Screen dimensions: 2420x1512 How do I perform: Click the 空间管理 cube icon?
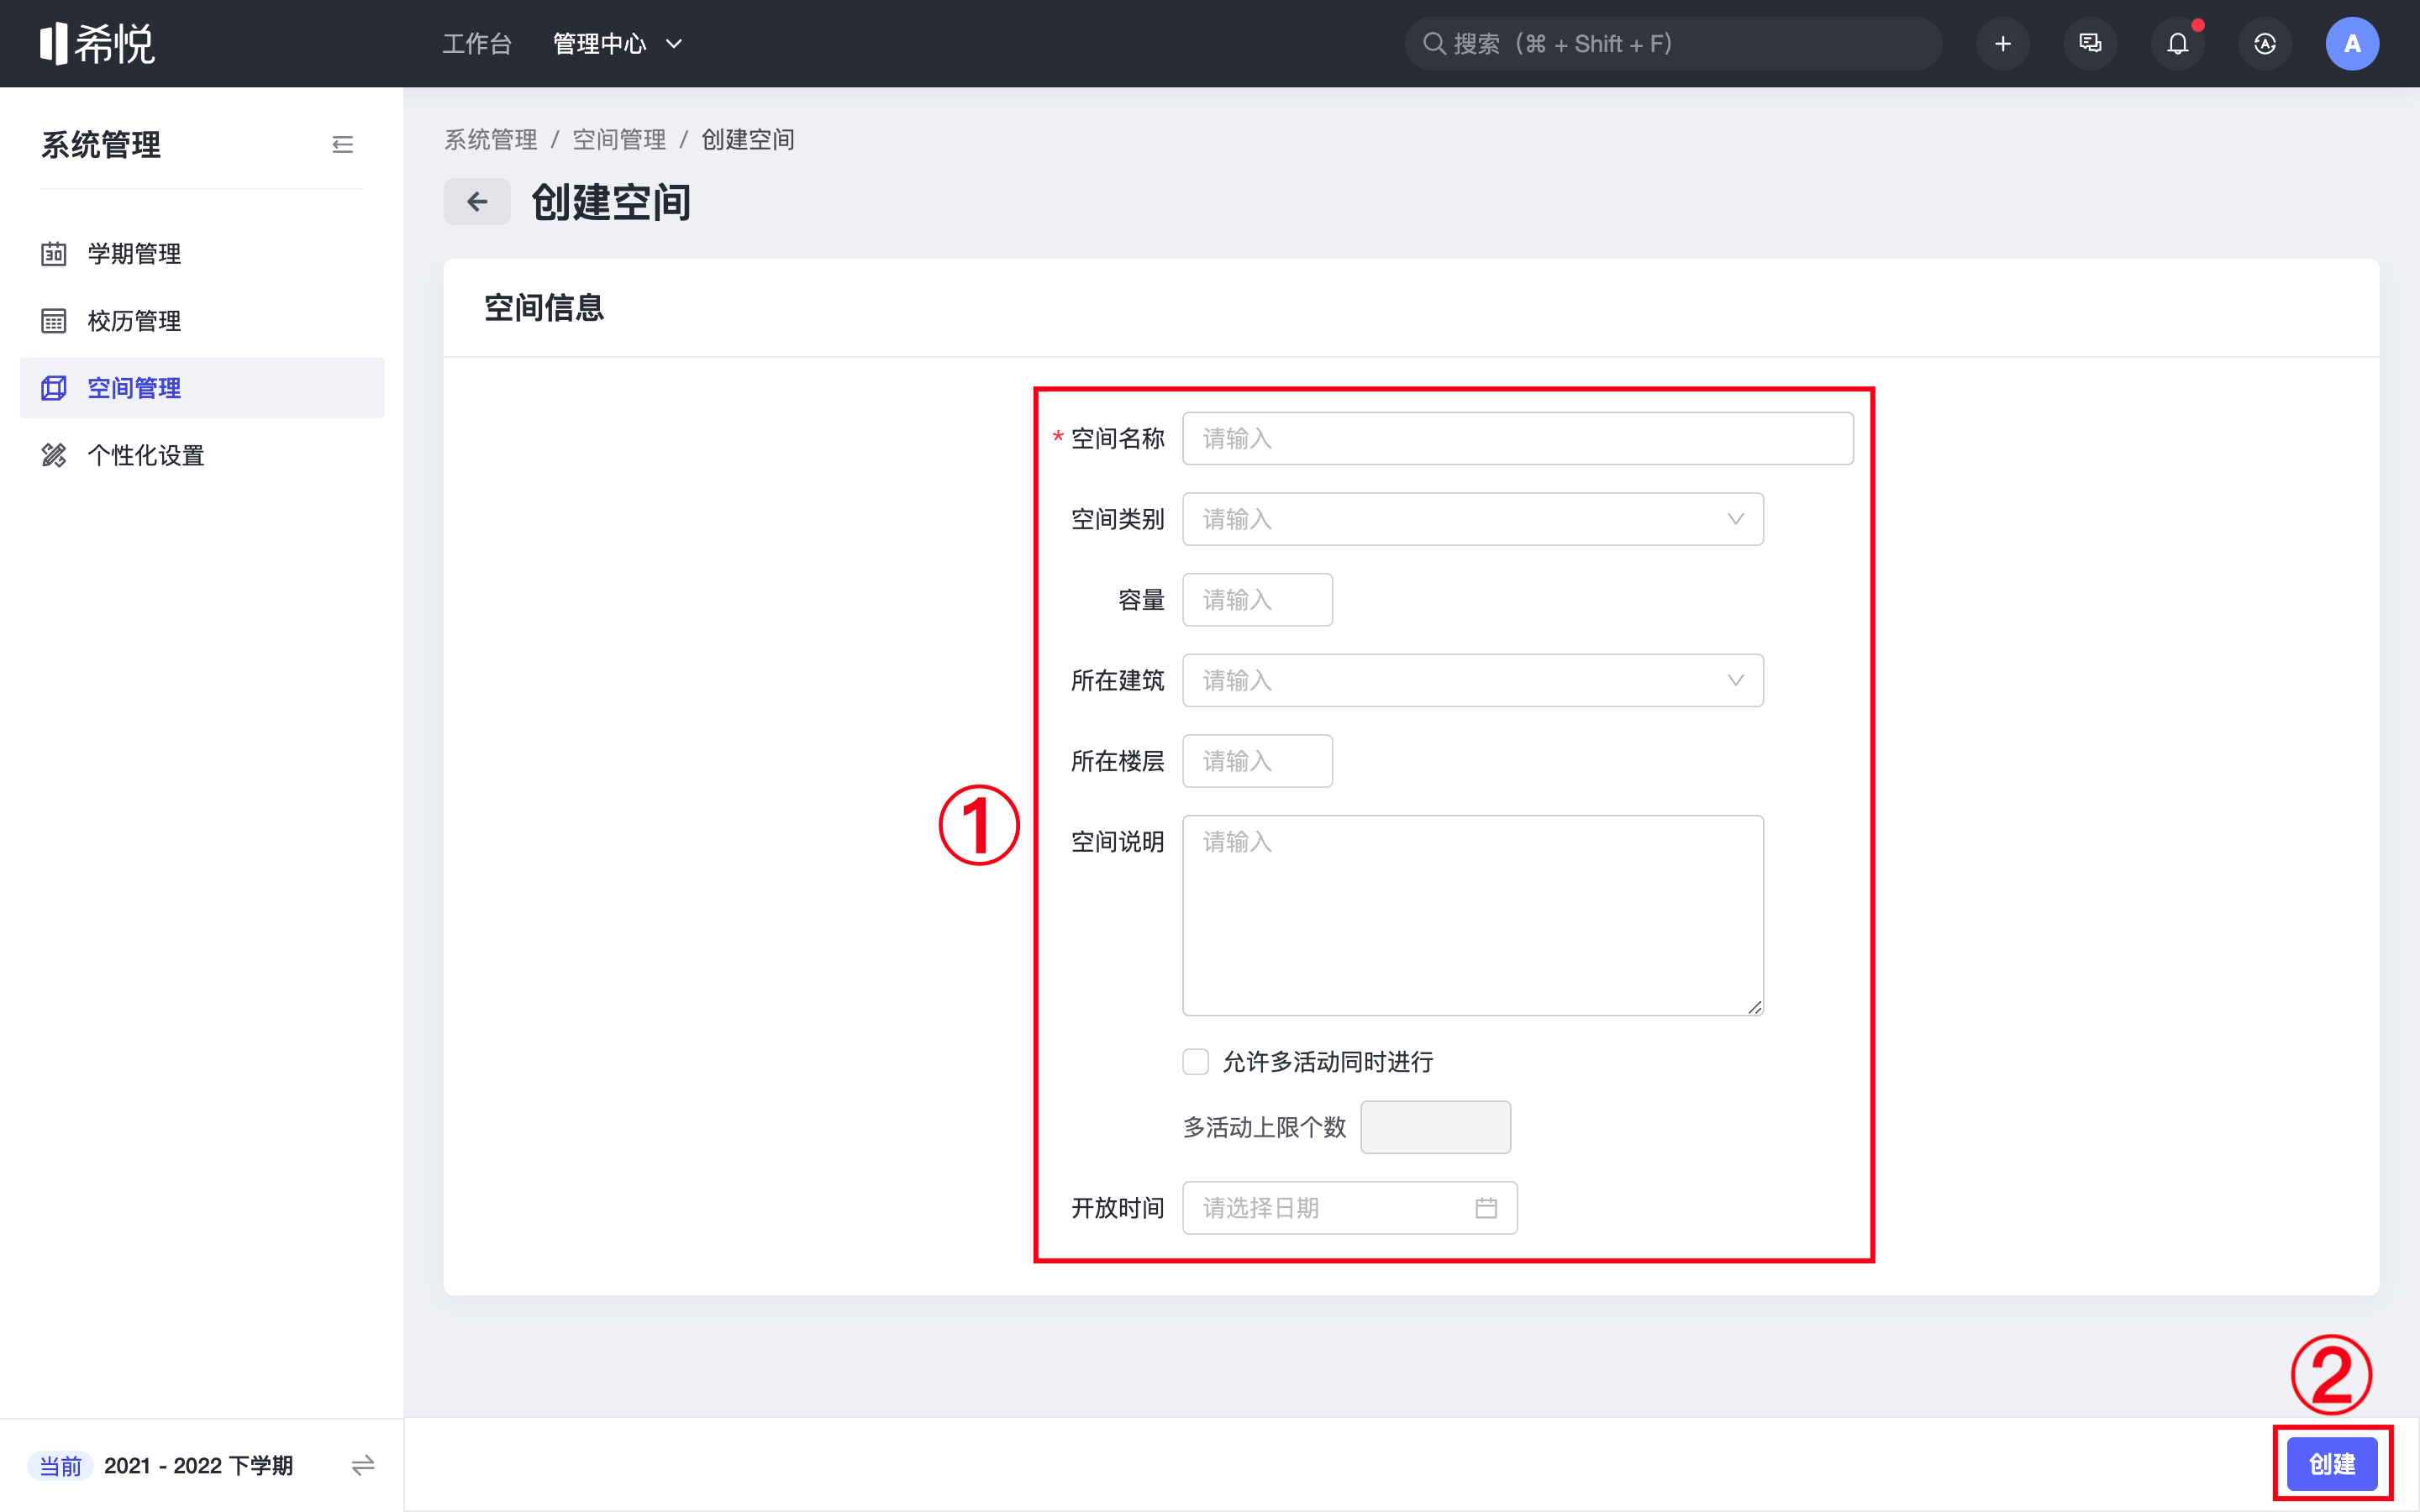54,388
